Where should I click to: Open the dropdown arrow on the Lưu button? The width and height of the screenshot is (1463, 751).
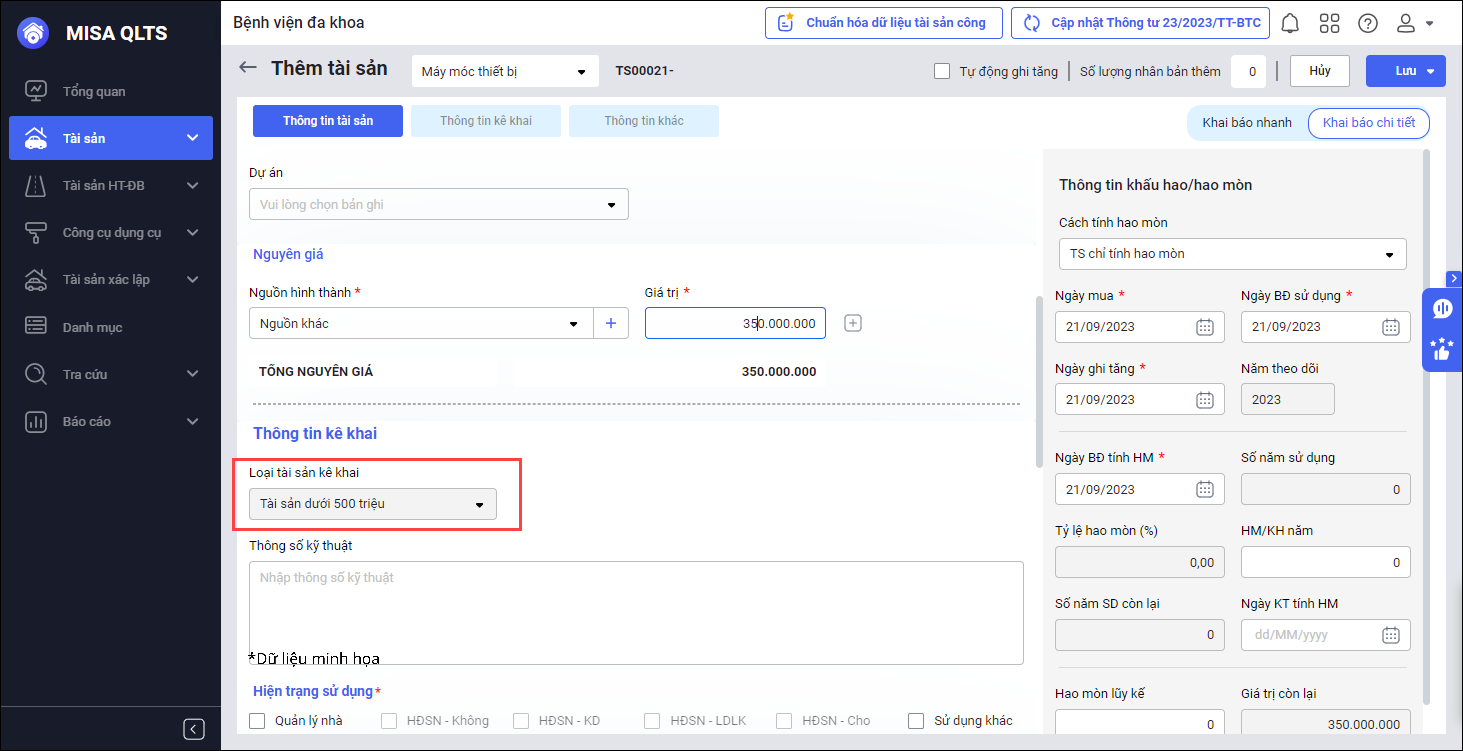[x=1431, y=71]
